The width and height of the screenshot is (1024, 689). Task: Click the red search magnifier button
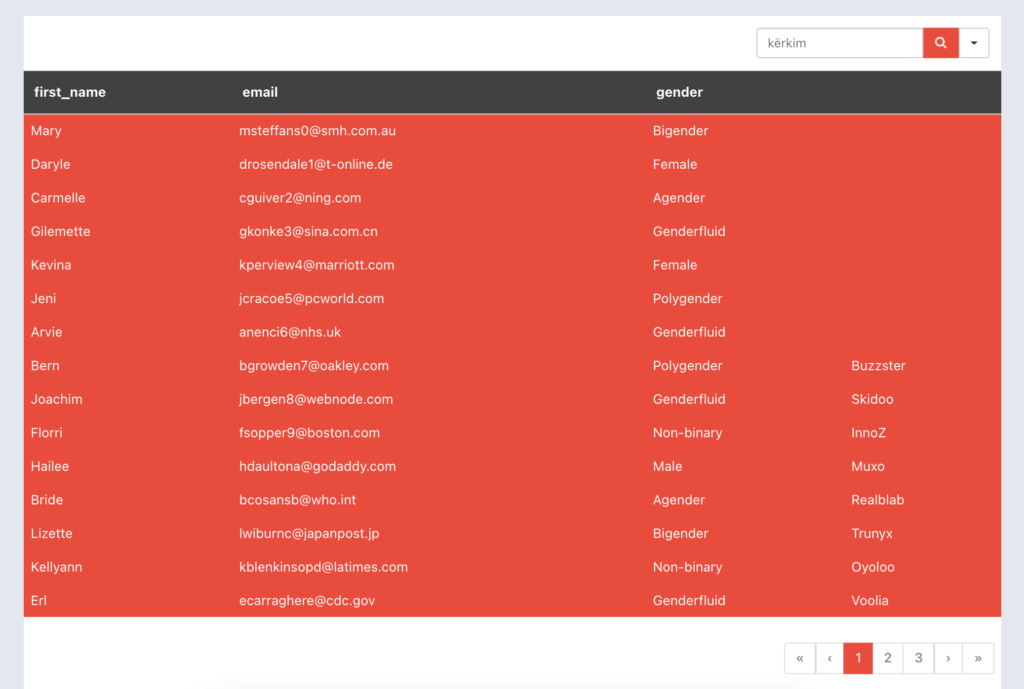pos(940,43)
